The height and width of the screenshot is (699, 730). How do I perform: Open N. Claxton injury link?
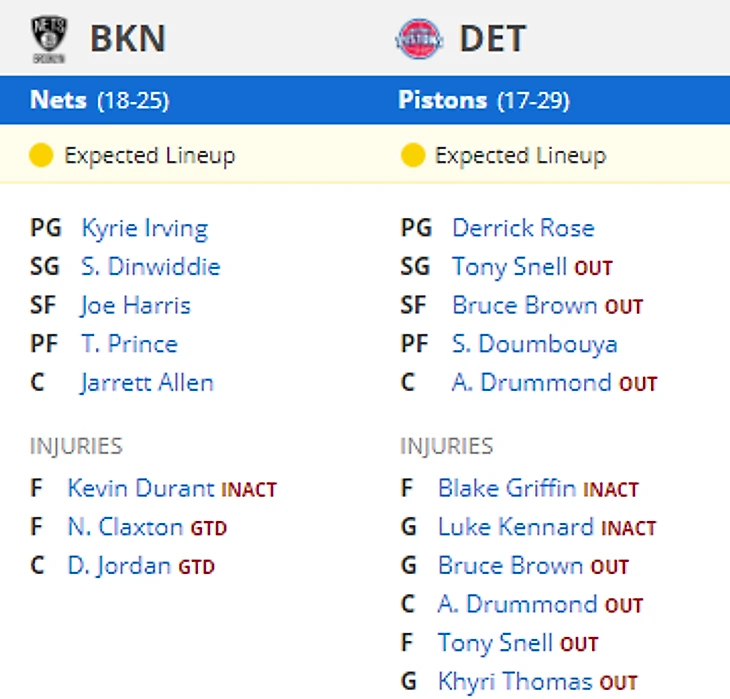coord(125,527)
